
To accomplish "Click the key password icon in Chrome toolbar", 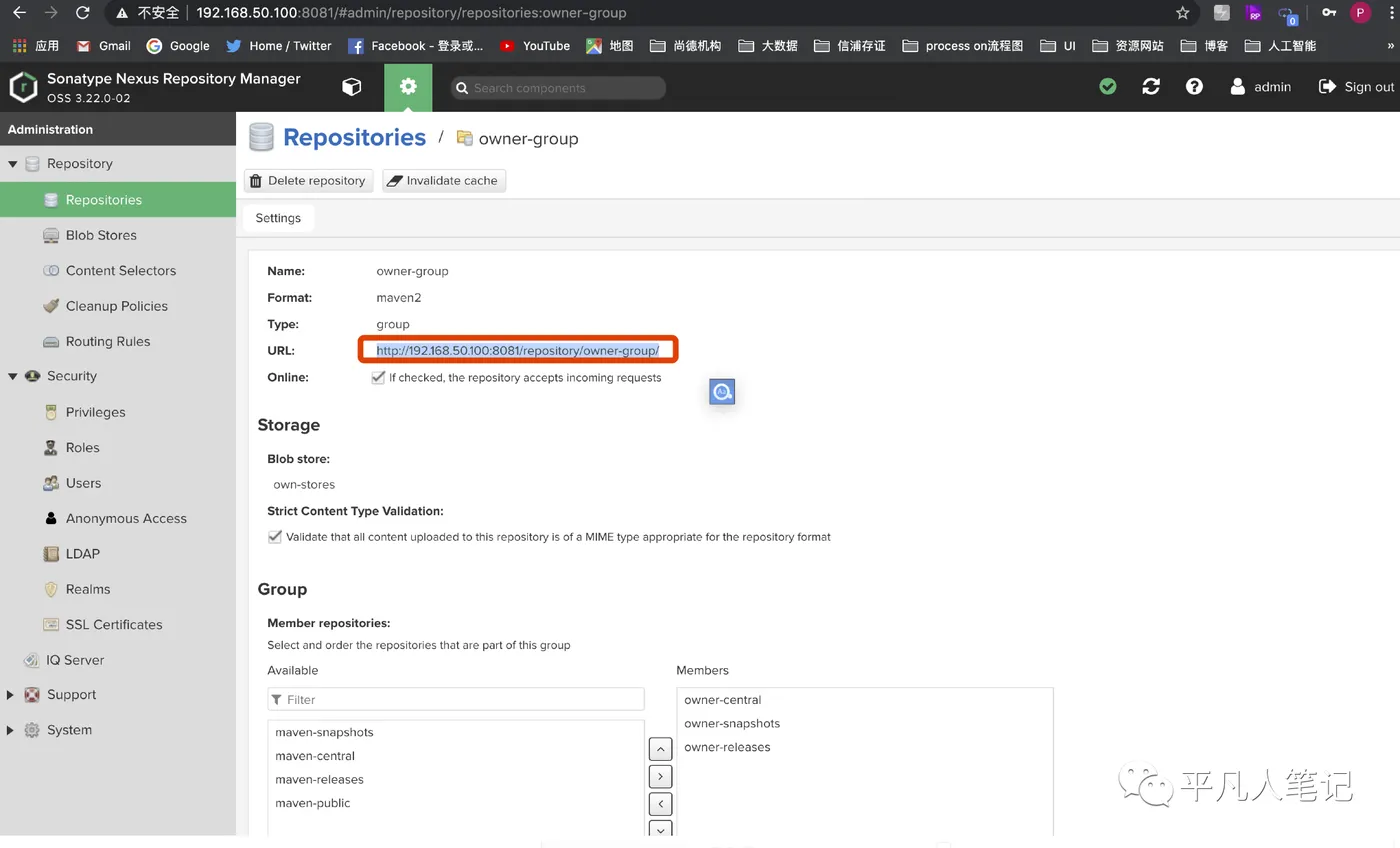I will [x=1328, y=13].
